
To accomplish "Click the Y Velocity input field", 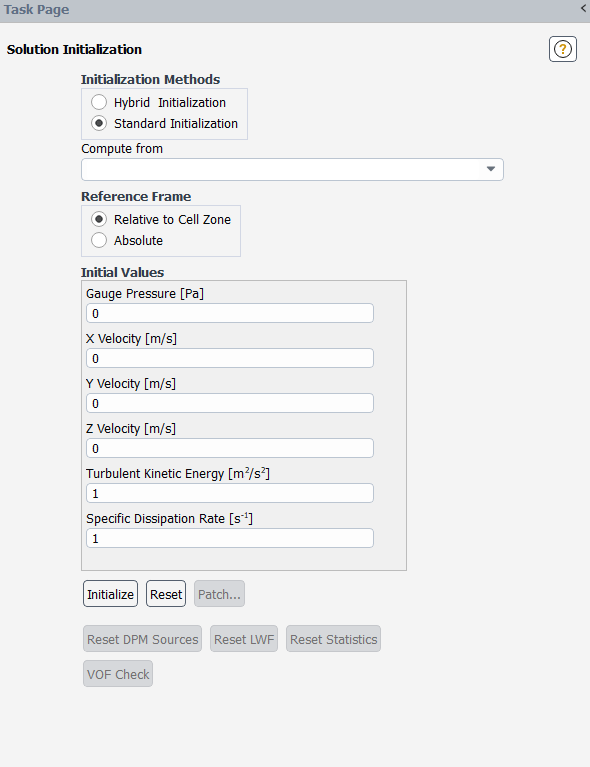I will pos(229,403).
